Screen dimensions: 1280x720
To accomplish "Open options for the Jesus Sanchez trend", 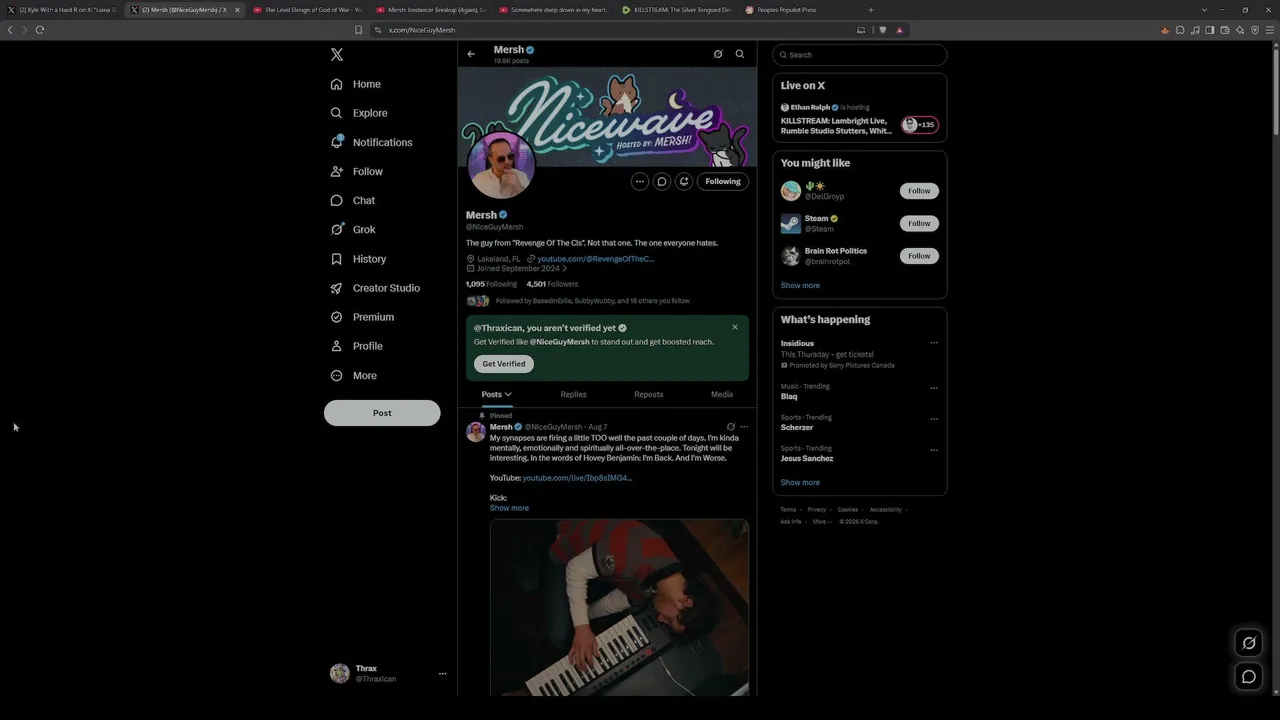I will (x=934, y=450).
